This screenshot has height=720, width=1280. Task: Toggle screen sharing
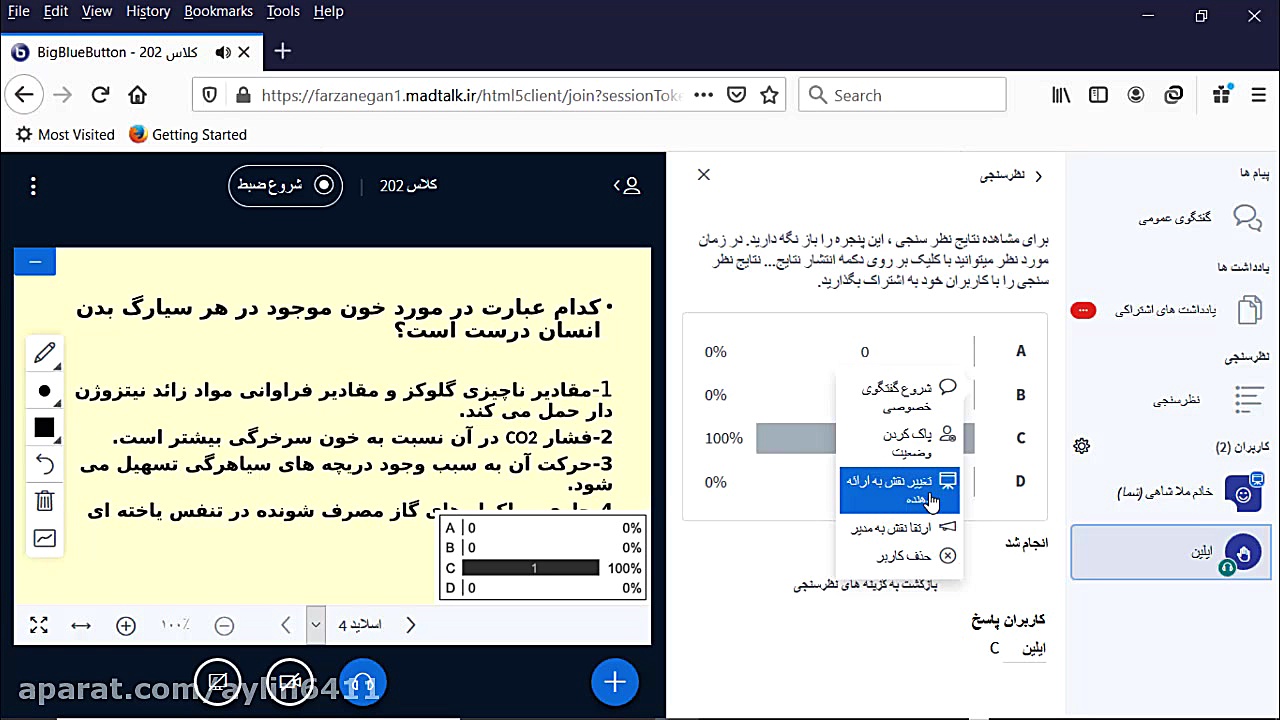point(218,682)
